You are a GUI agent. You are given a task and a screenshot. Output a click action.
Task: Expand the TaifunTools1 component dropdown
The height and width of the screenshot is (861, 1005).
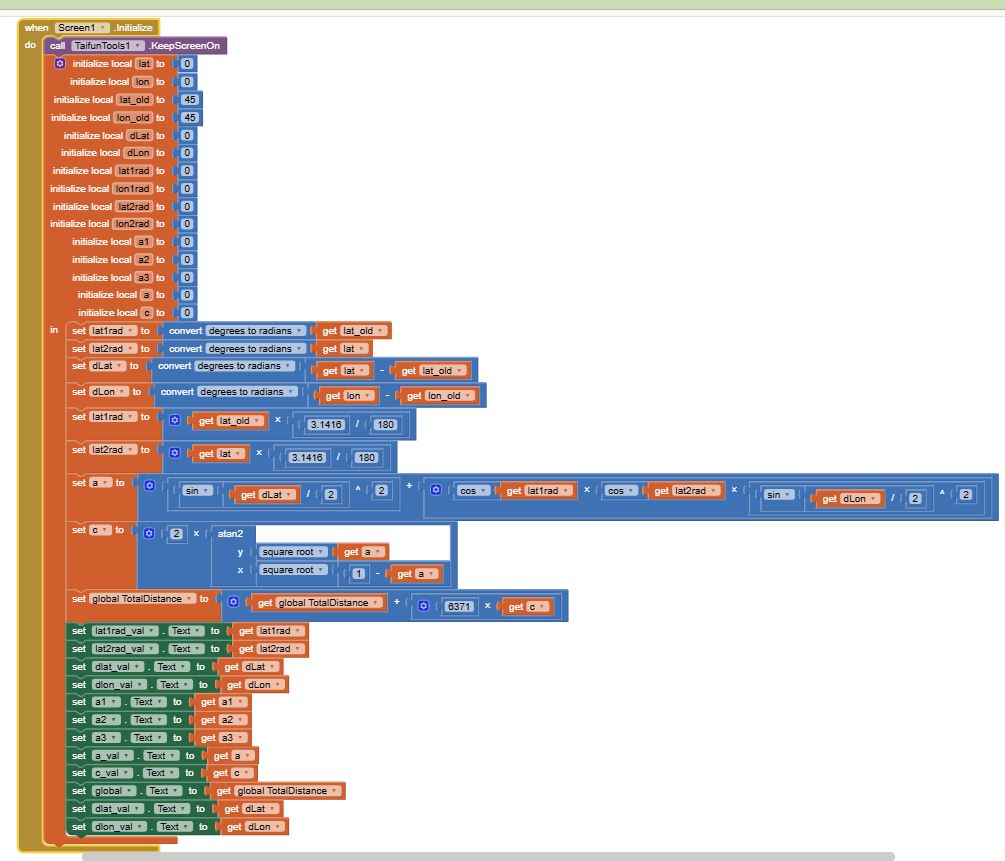107,46
